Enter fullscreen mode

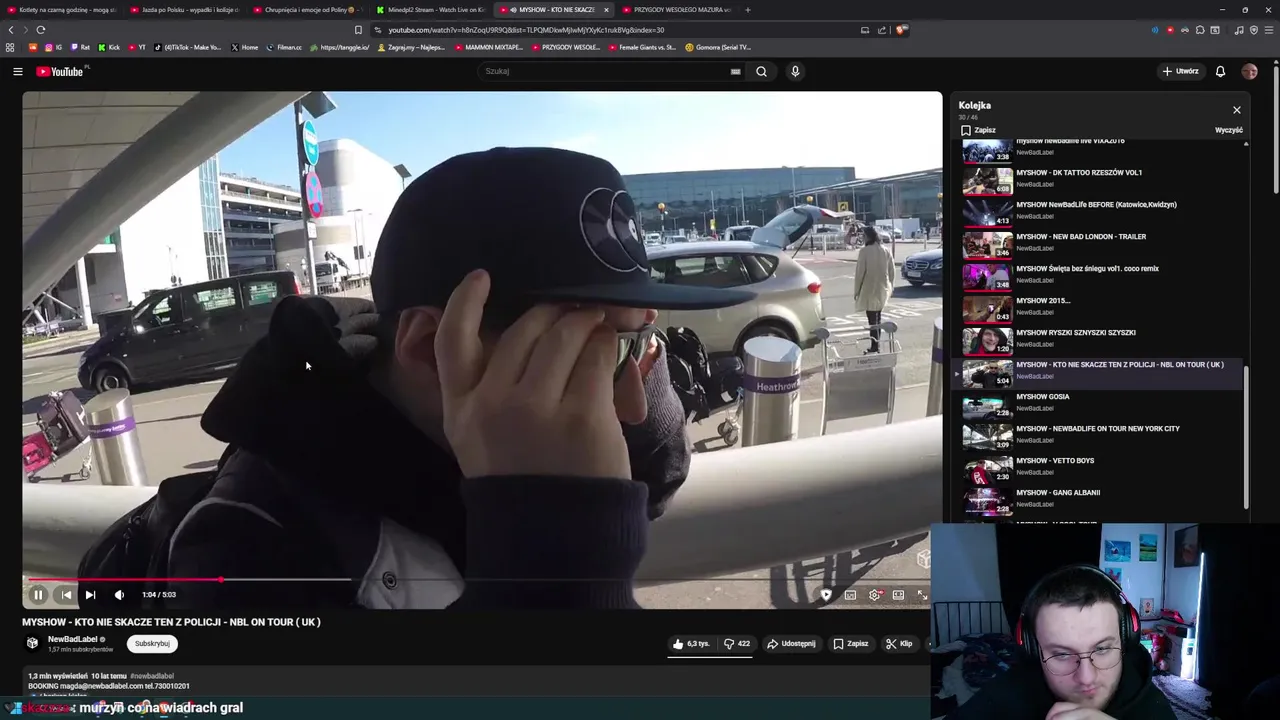click(922, 595)
